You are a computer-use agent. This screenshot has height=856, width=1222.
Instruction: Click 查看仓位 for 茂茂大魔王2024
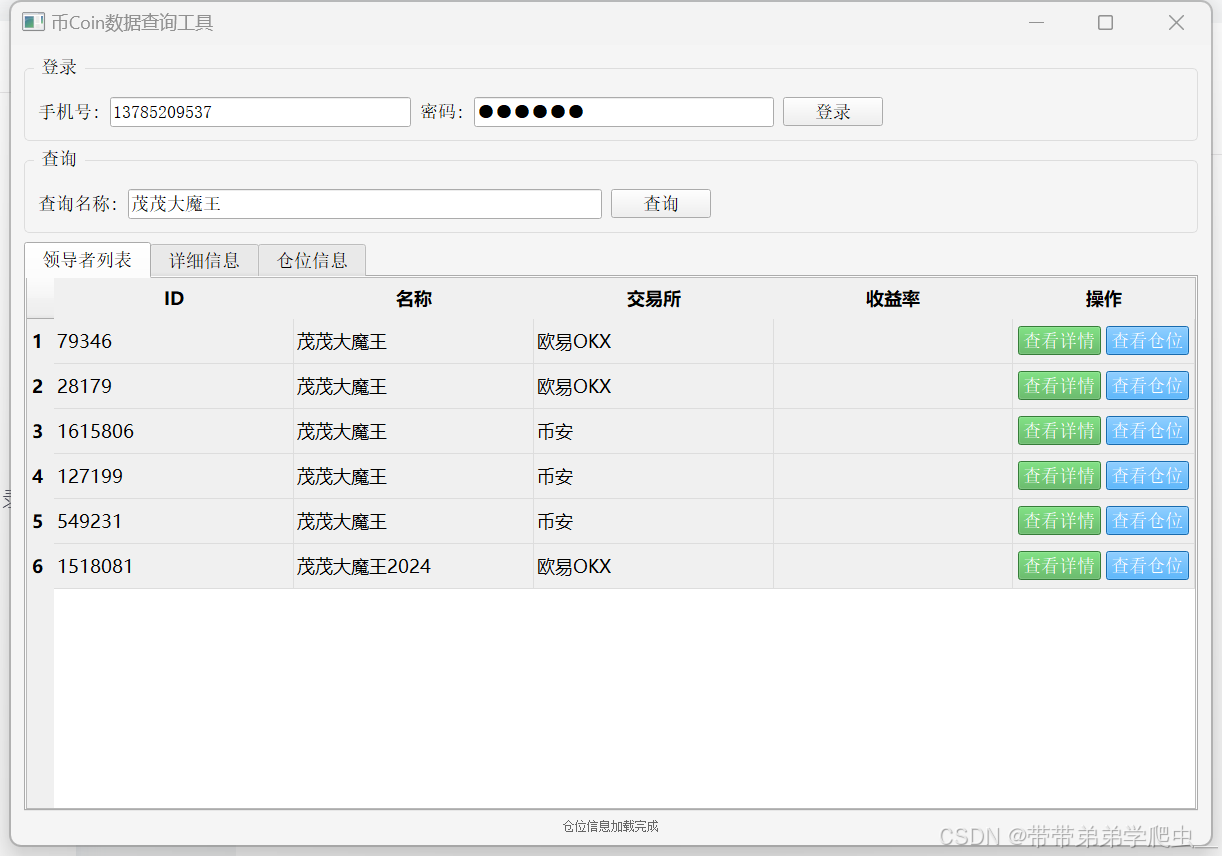(x=1147, y=566)
